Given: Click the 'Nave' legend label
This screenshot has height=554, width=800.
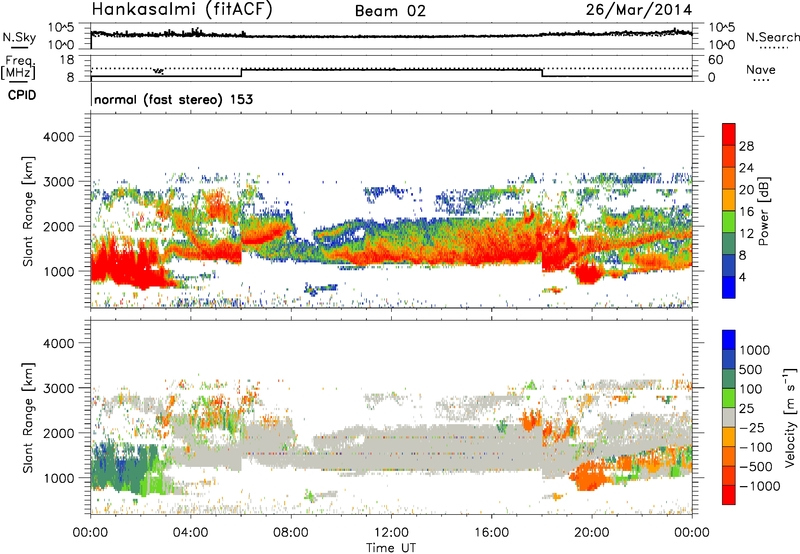Looking at the screenshot, I should (x=761, y=70).
